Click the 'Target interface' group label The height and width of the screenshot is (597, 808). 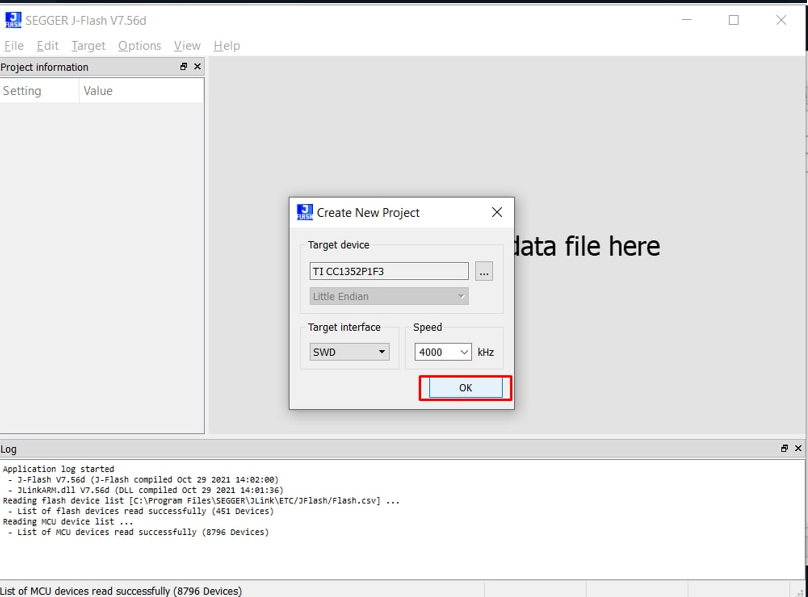tap(344, 328)
